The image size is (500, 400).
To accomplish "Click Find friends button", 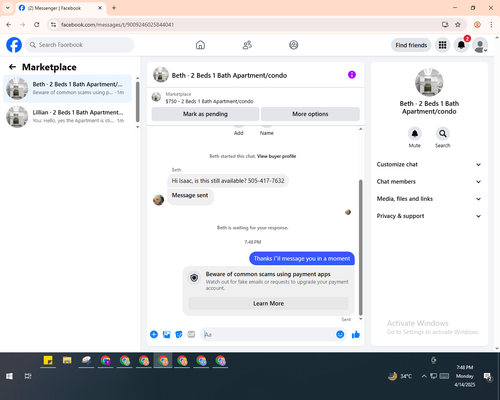I will point(411,45).
